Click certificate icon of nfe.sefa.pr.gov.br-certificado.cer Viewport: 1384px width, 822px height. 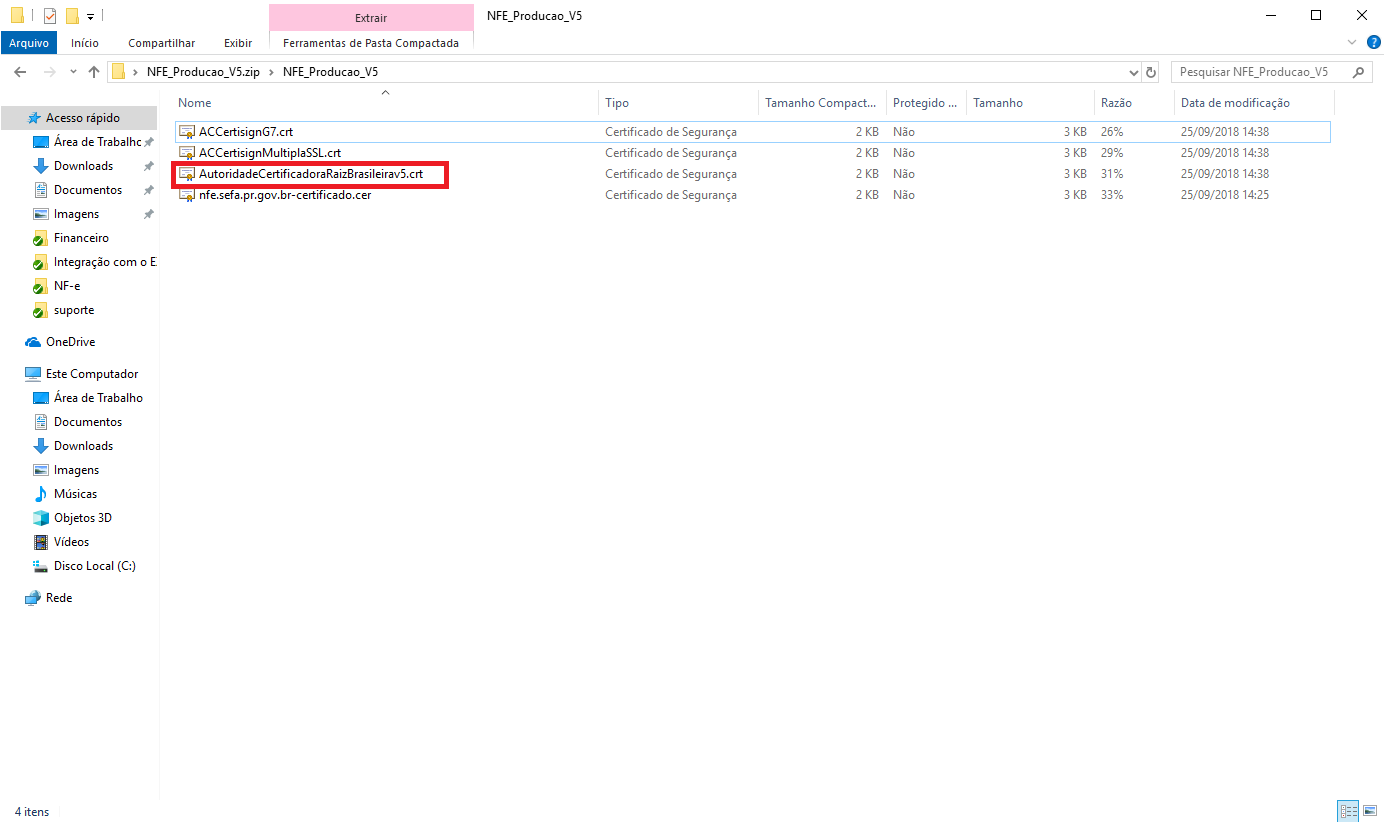click(x=186, y=195)
